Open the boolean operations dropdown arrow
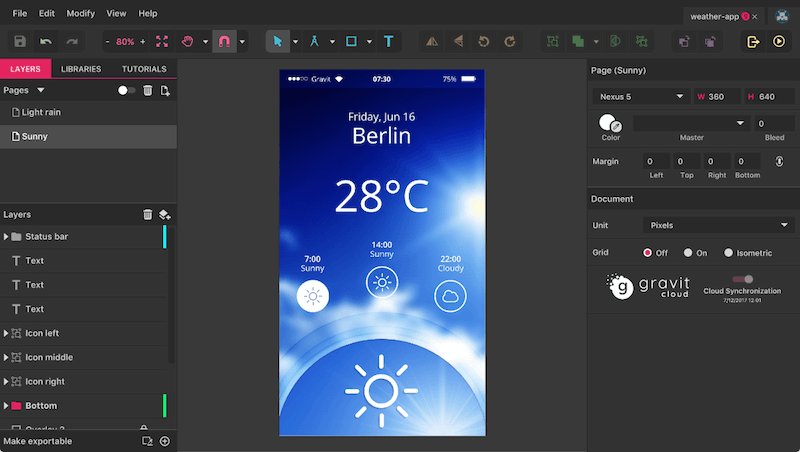This screenshot has height=452, width=800. coord(595,42)
